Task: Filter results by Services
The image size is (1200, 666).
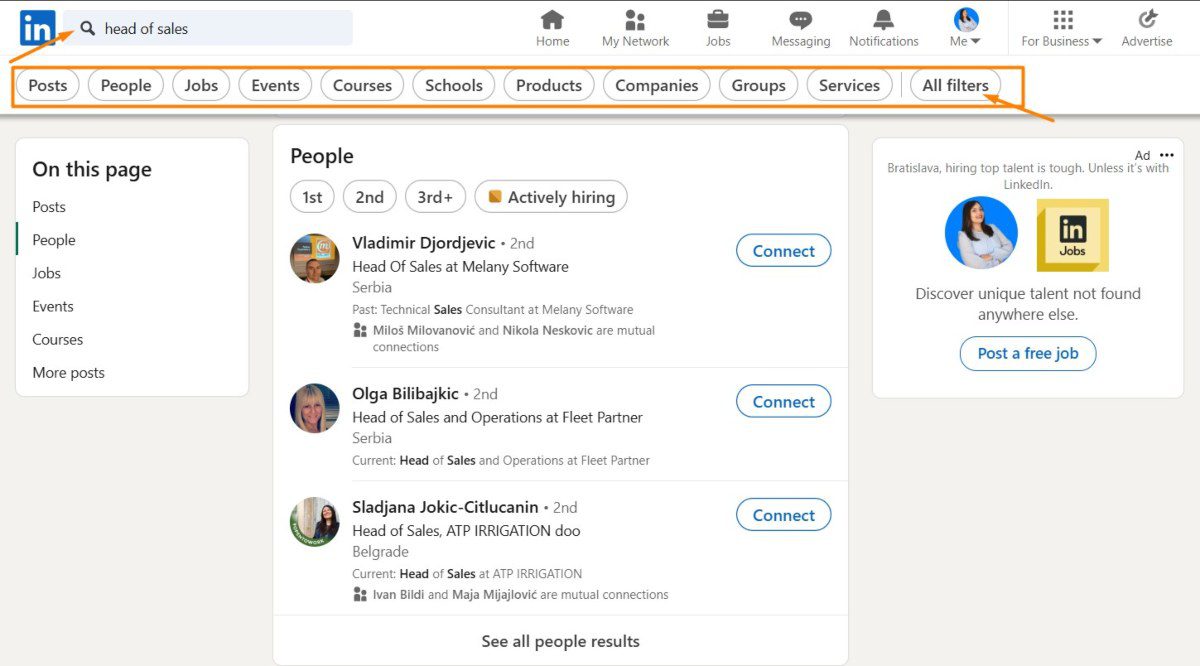Action: point(849,85)
